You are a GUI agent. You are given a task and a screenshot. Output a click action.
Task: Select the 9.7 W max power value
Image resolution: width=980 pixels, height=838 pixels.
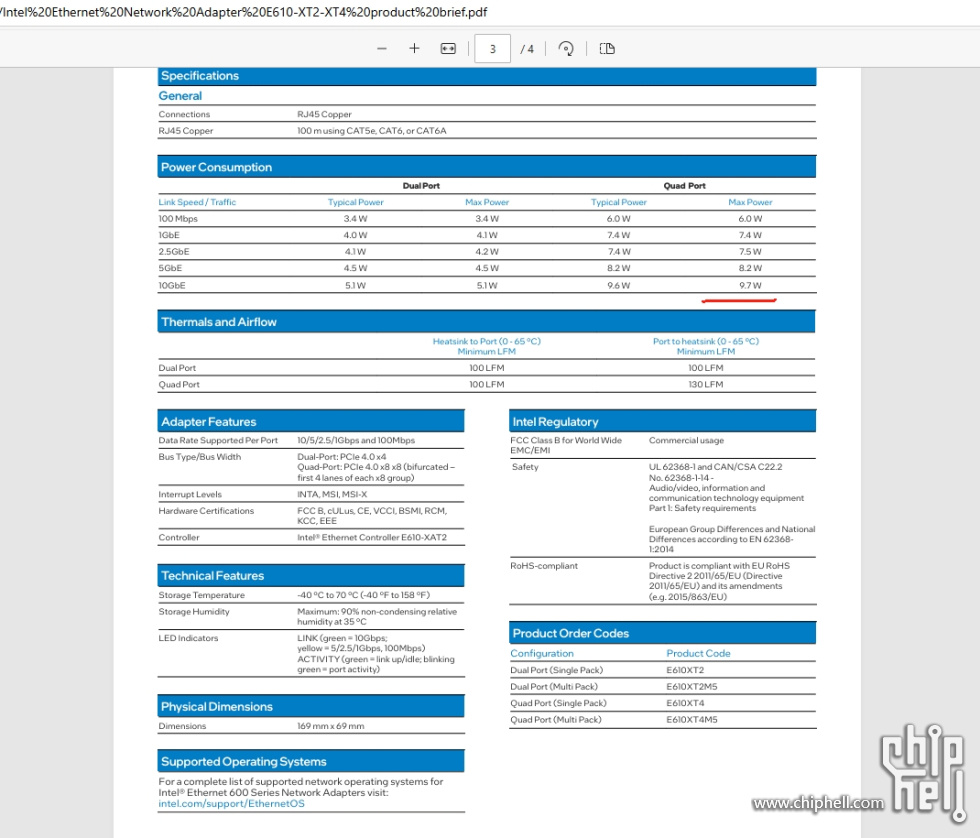click(x=750, y=286)
